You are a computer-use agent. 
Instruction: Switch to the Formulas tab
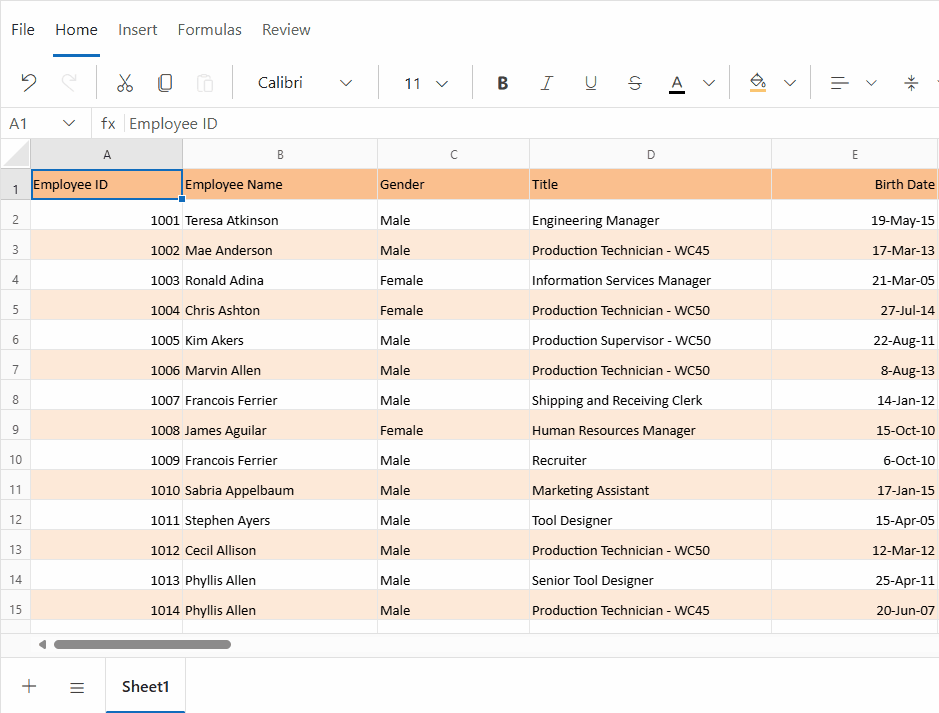click(210, 30)
